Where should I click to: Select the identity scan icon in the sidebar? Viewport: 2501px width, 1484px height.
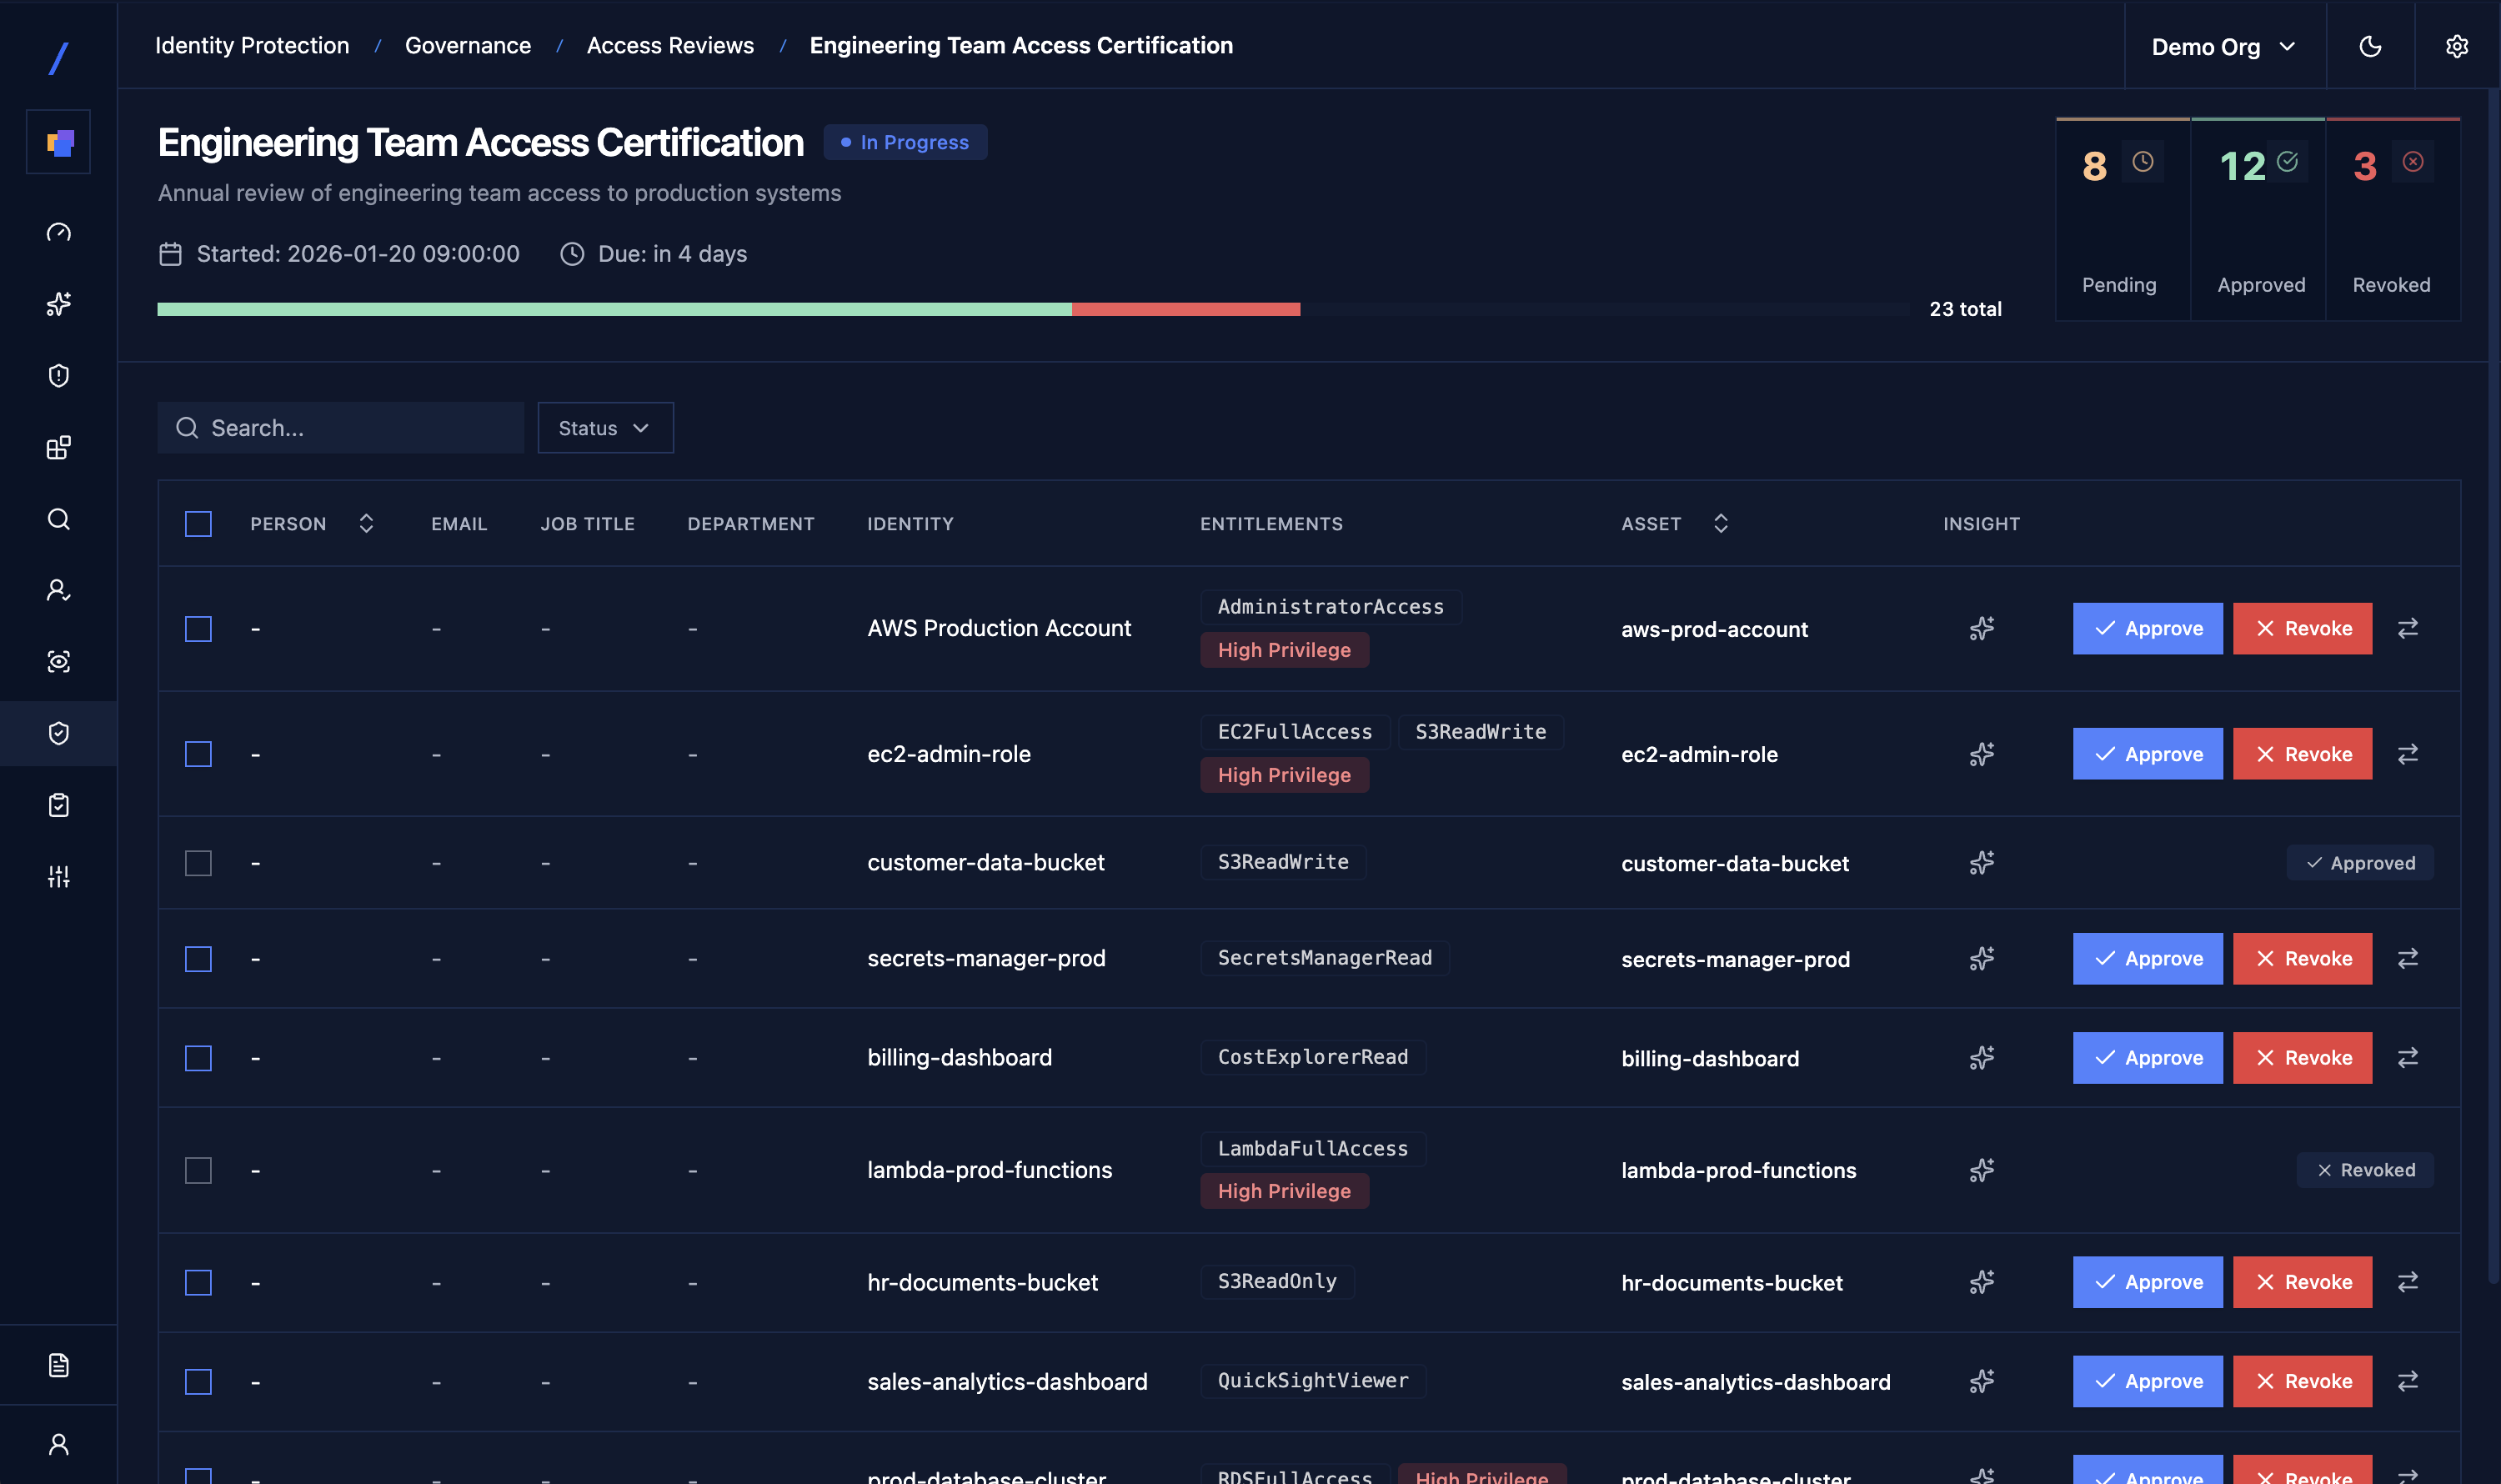click(x=58, y=661)
